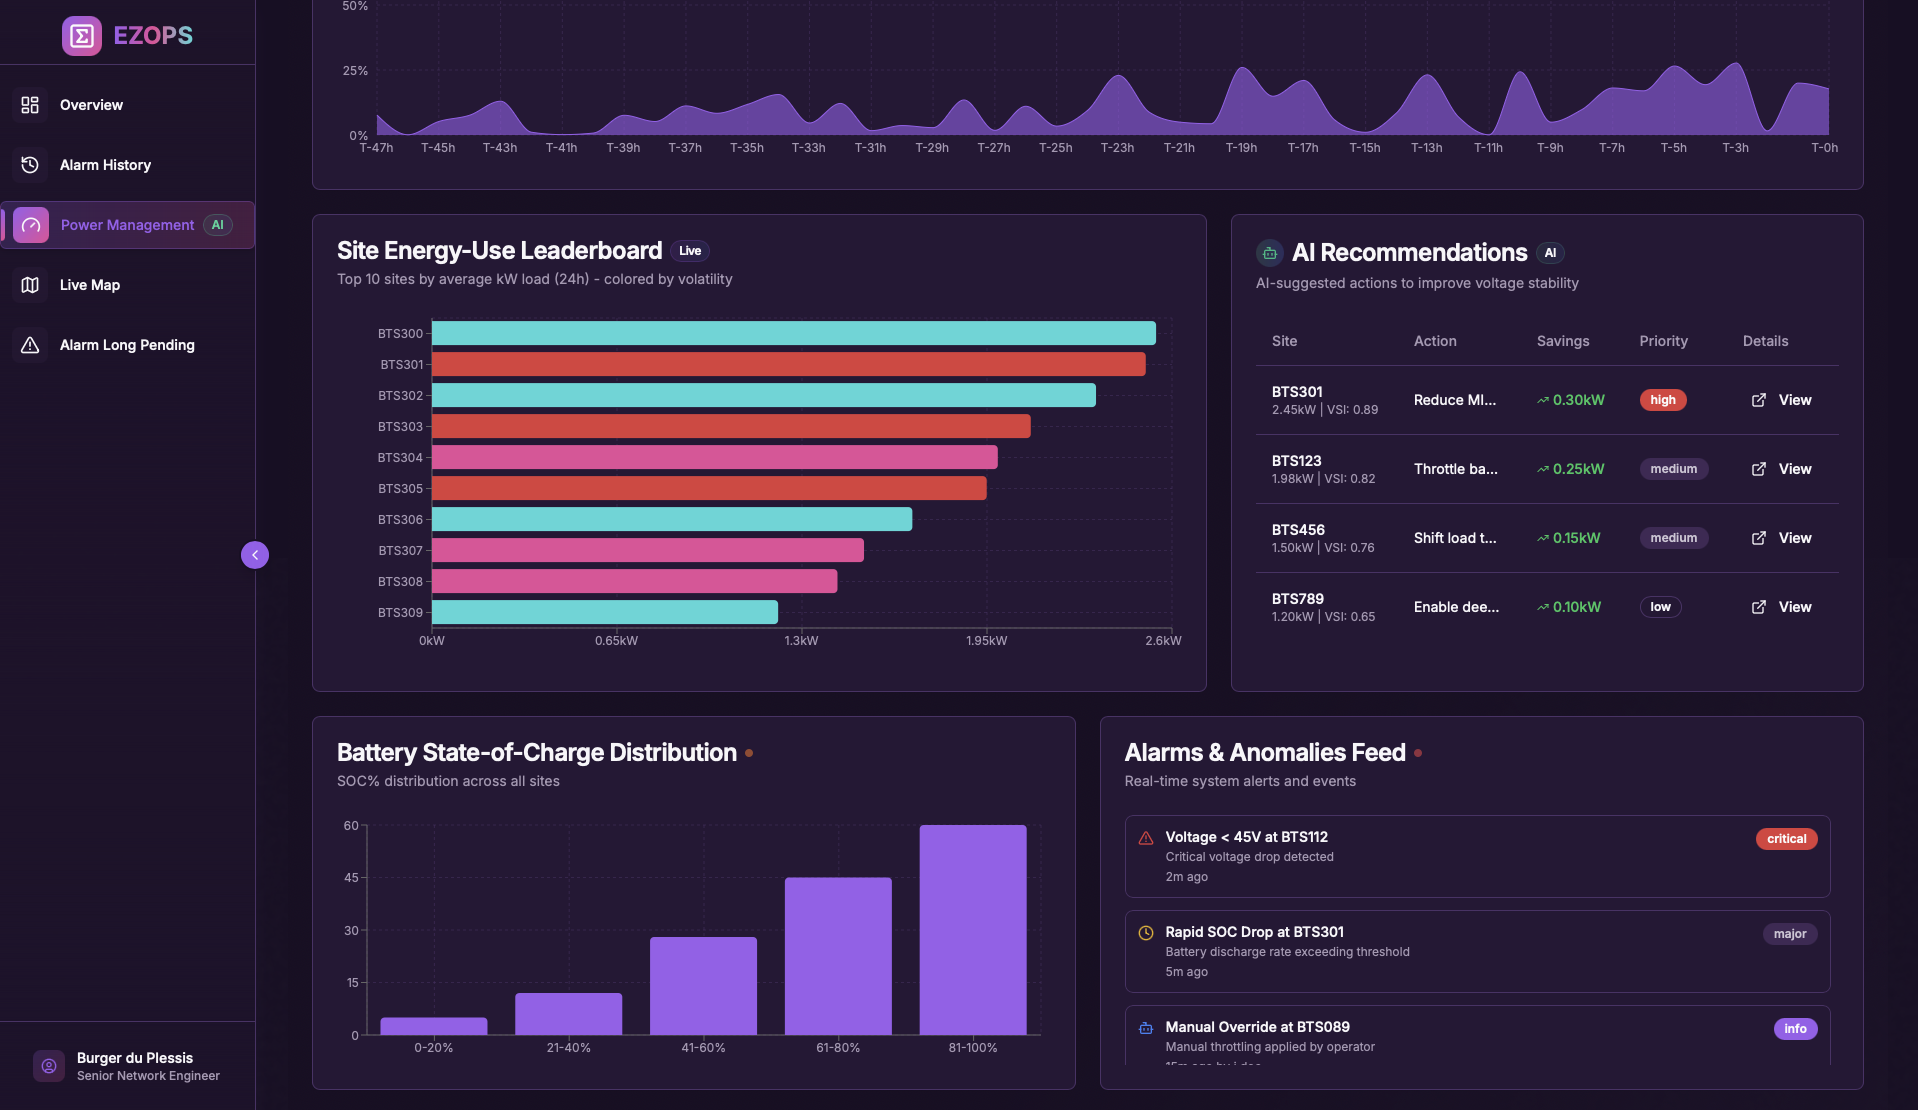Open the Power Management menu item
Viewport: 1918px width, 1110px height.
(x=127, y=225)
